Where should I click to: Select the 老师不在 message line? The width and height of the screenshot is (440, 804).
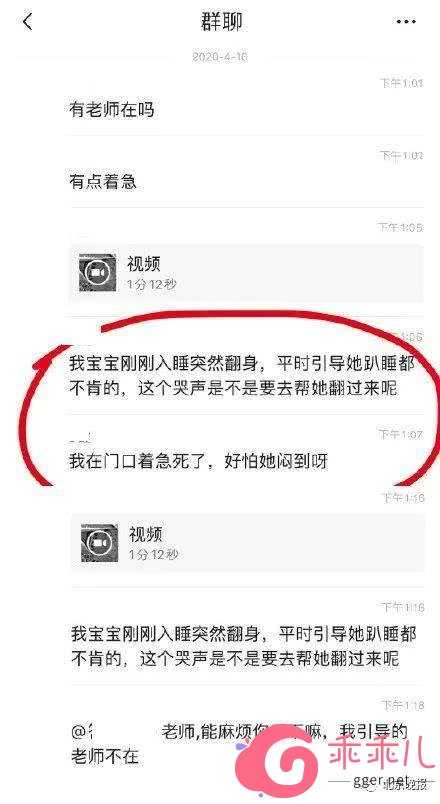(x=105, y=756)
